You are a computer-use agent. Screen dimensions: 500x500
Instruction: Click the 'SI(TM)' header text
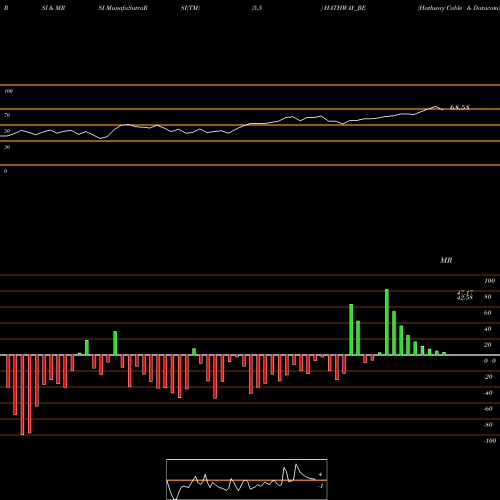(190, 8)
